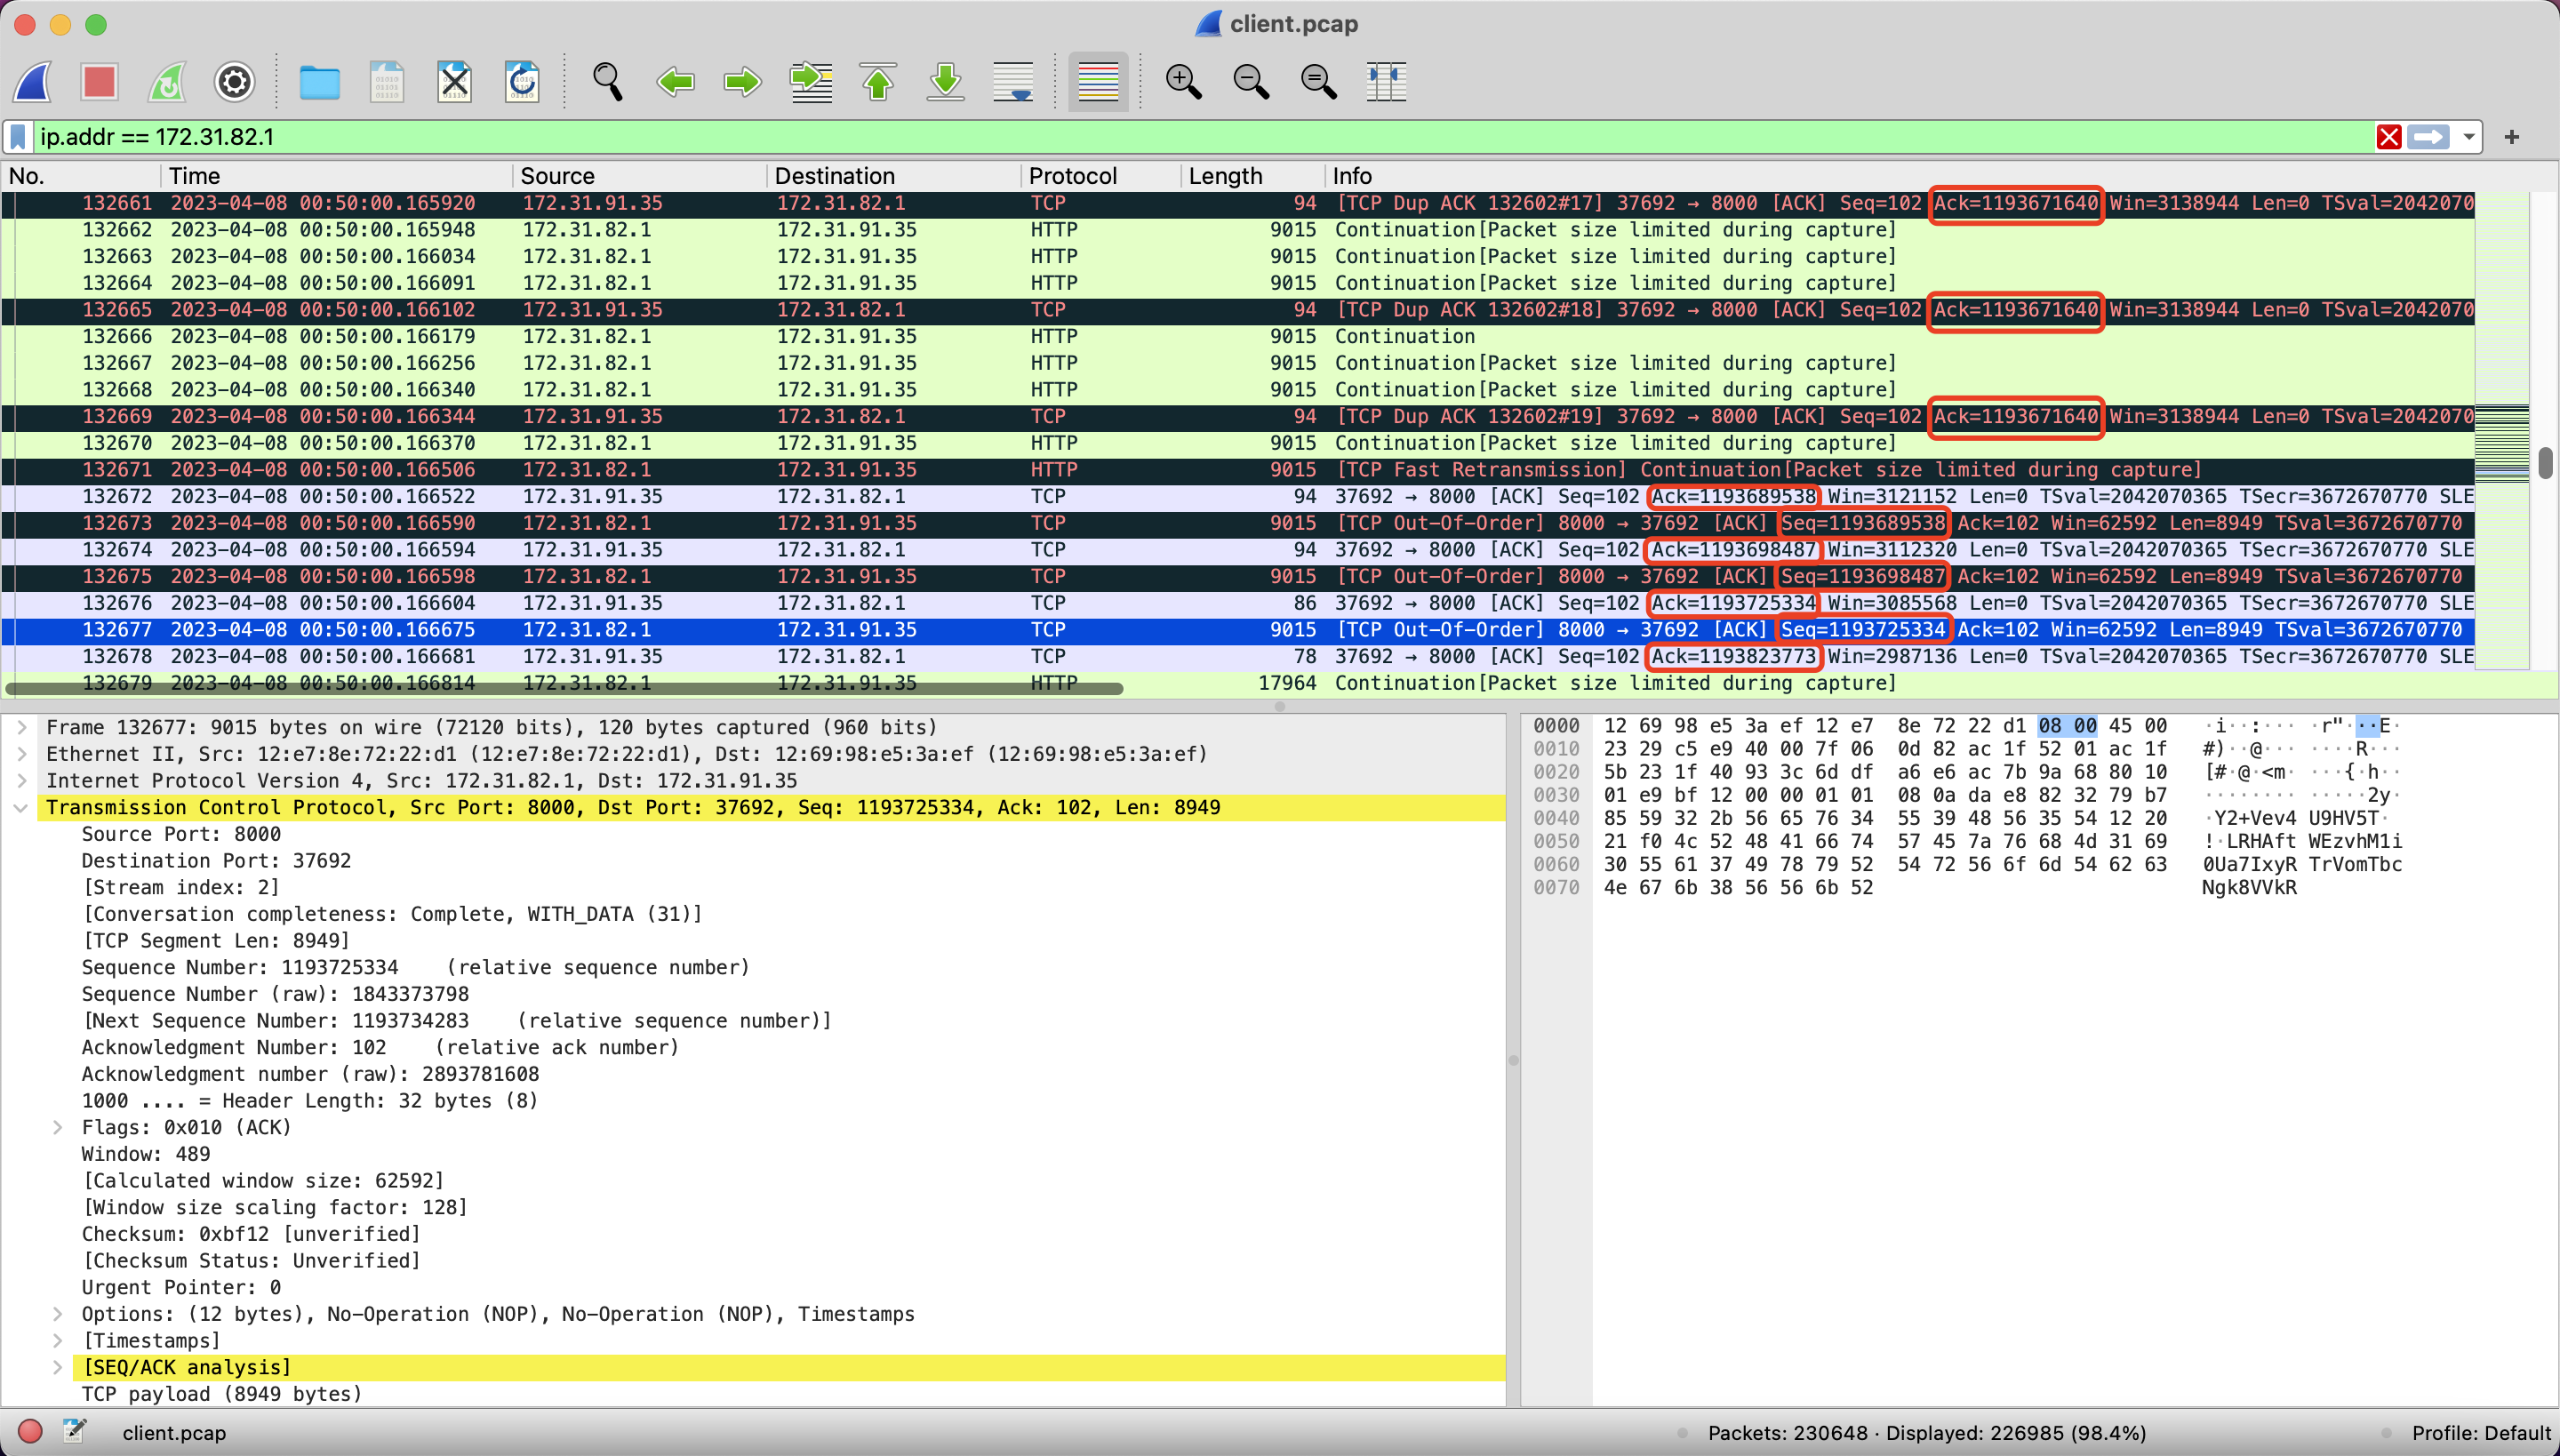
Task: Clear the display filter with red X
Action: (2389, 137)
